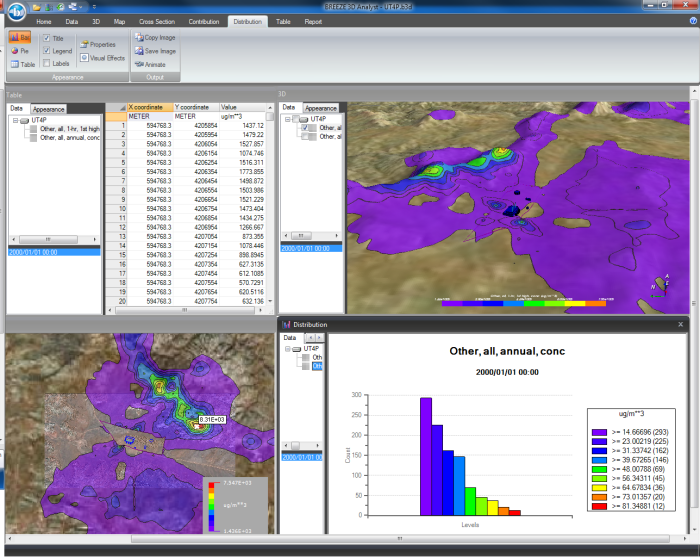Copy Image to clipboard
700x557 pixels.
pyautogui.click(x=155, y=37)
